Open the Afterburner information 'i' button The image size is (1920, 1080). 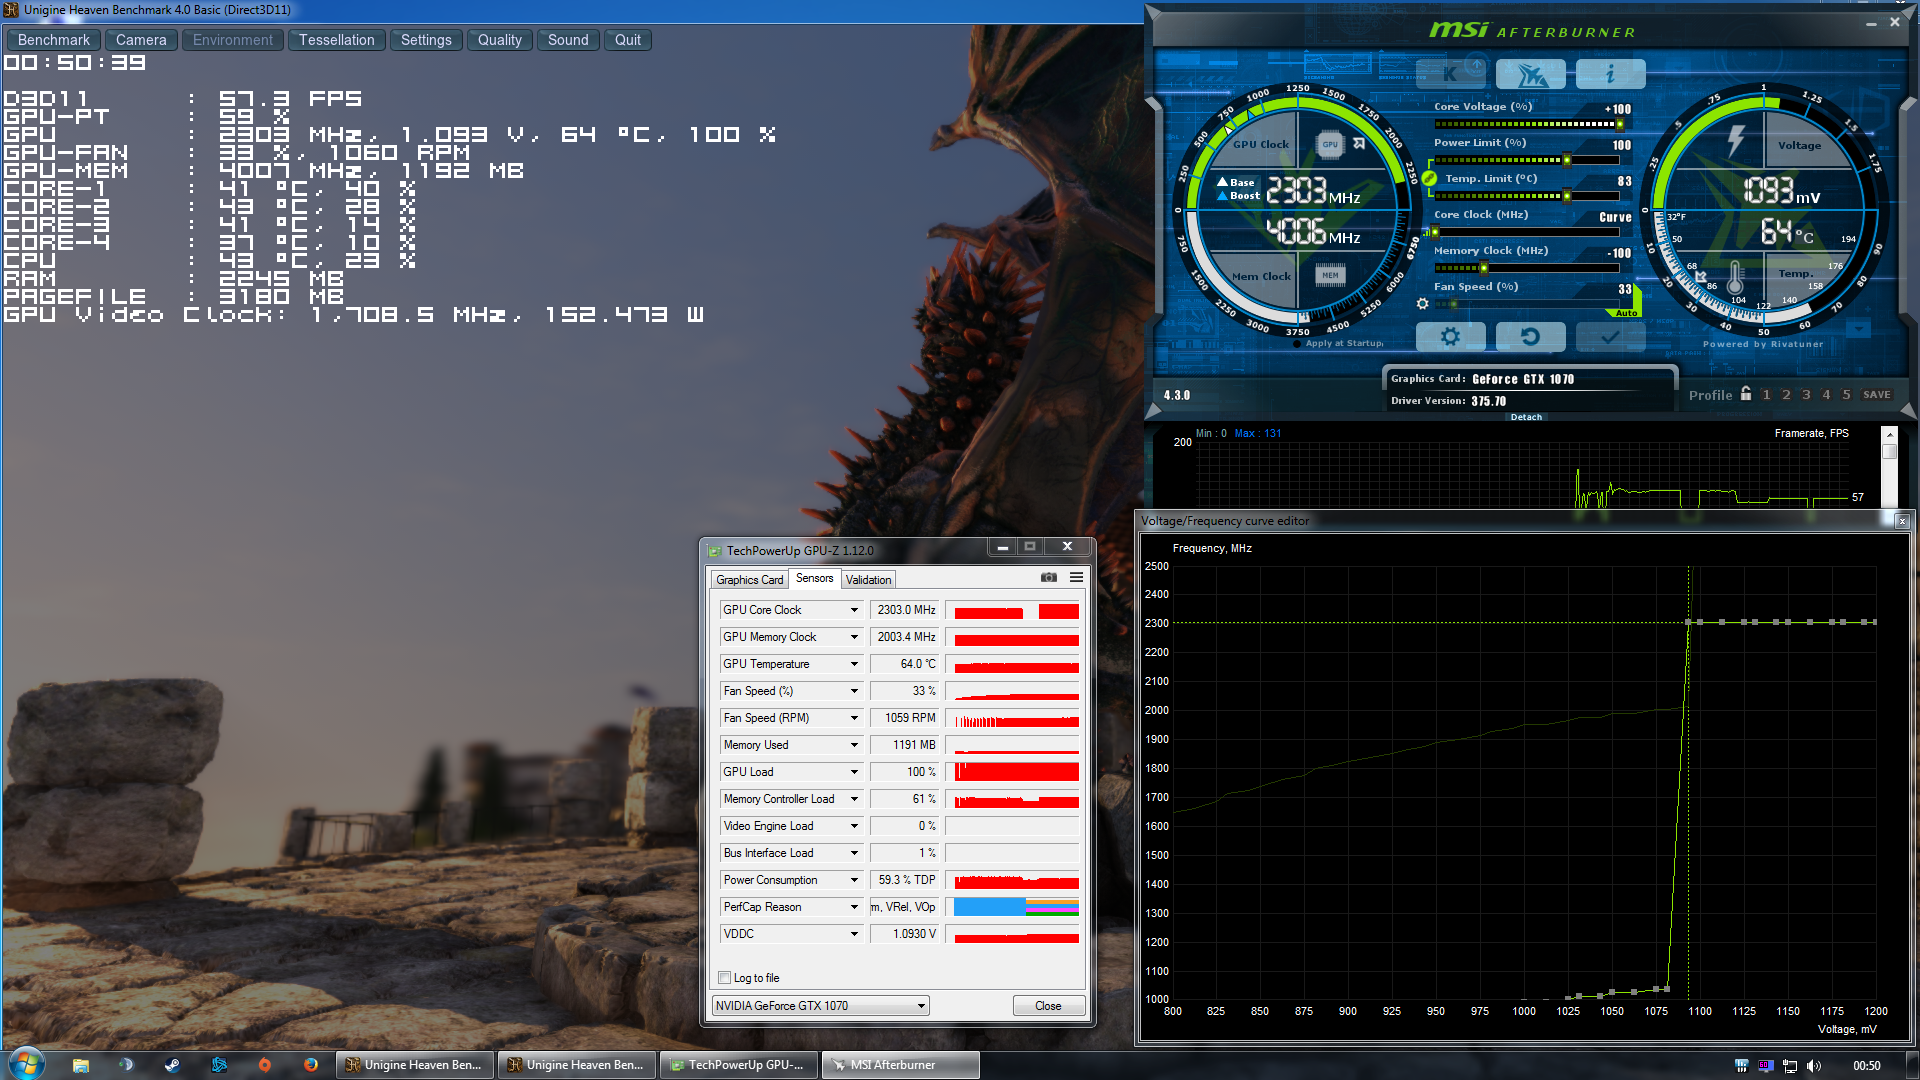click(x=1610, y=74)
